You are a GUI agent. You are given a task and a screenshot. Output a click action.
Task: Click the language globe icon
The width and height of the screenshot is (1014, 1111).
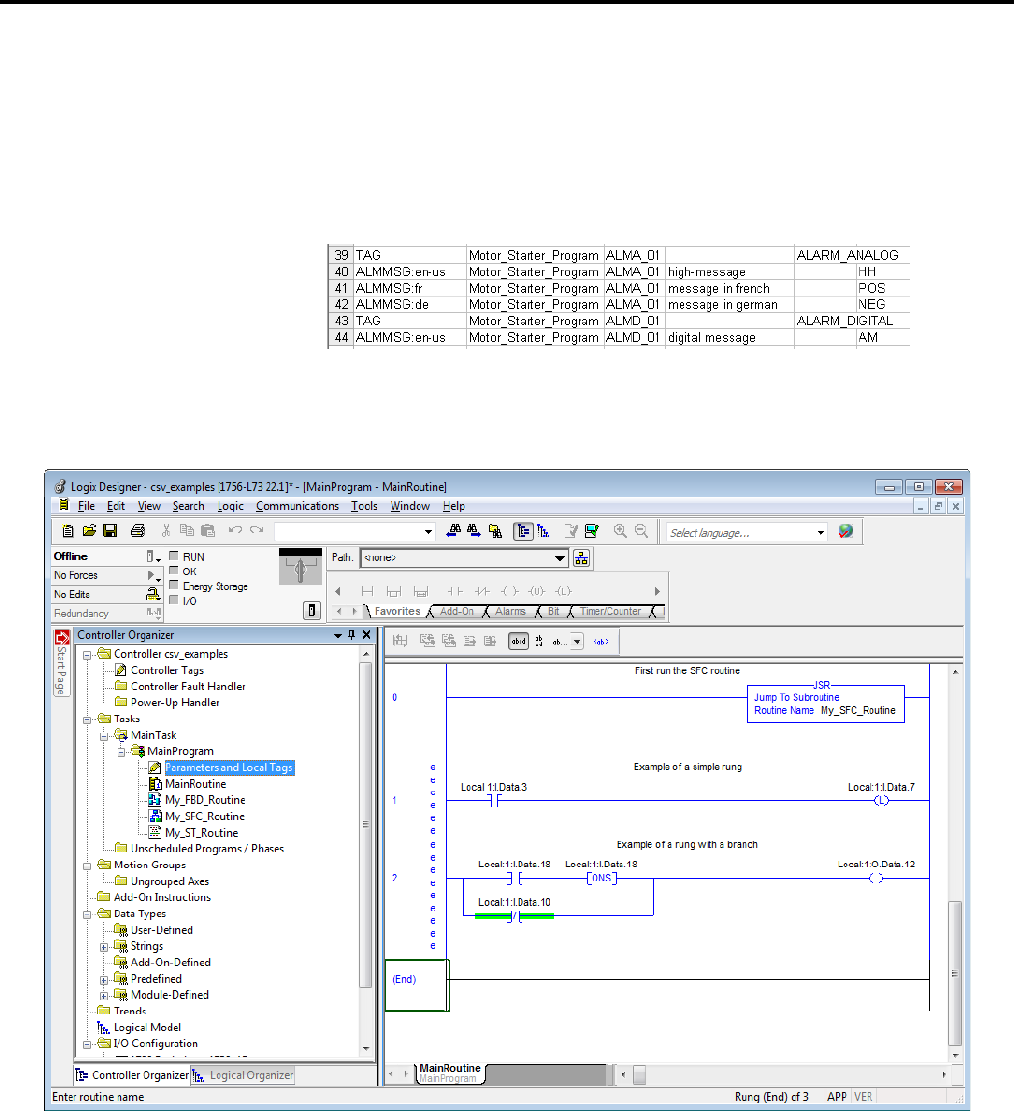(x=846, y=532)
